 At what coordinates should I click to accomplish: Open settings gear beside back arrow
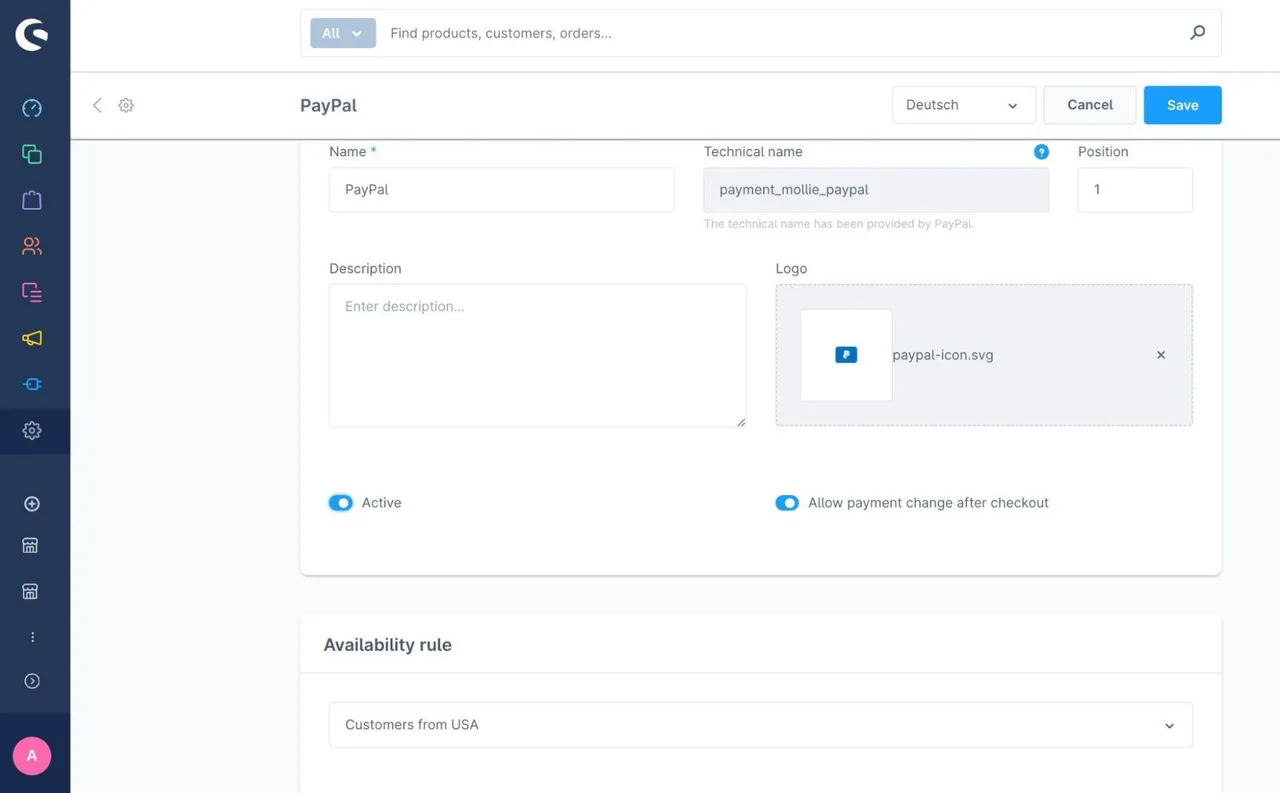pos(126,105)
